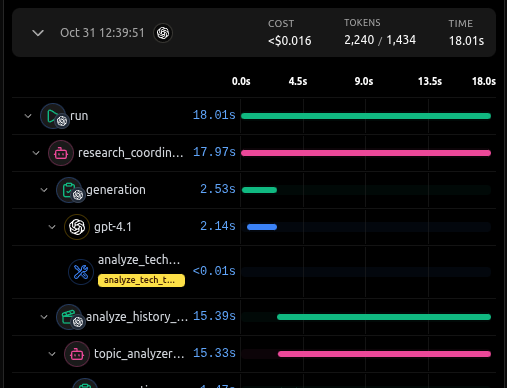Click the 4.5s timeline axis label
Viewport: 507px width, 388px height.
[298, 81]
